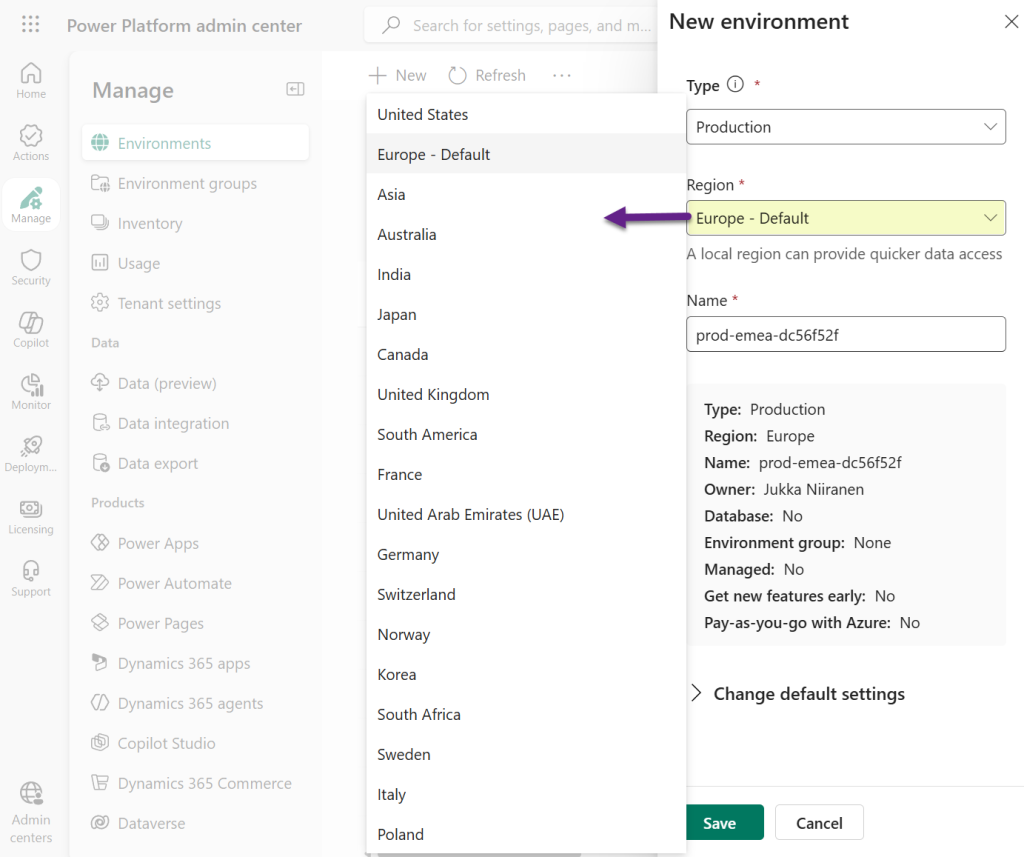Pick Japan in region list

[x=526, y=314]
